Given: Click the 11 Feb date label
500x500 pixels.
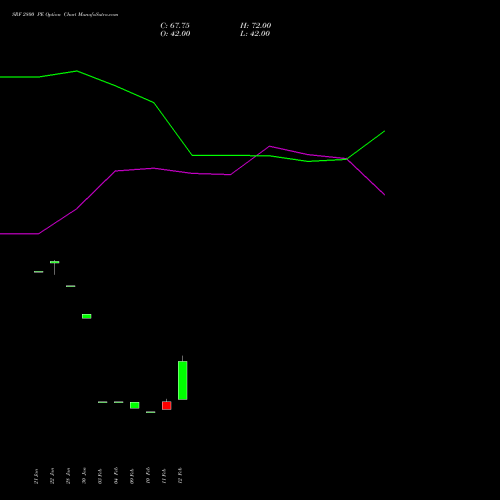Looking at the screenshot, I should [164, 476].
